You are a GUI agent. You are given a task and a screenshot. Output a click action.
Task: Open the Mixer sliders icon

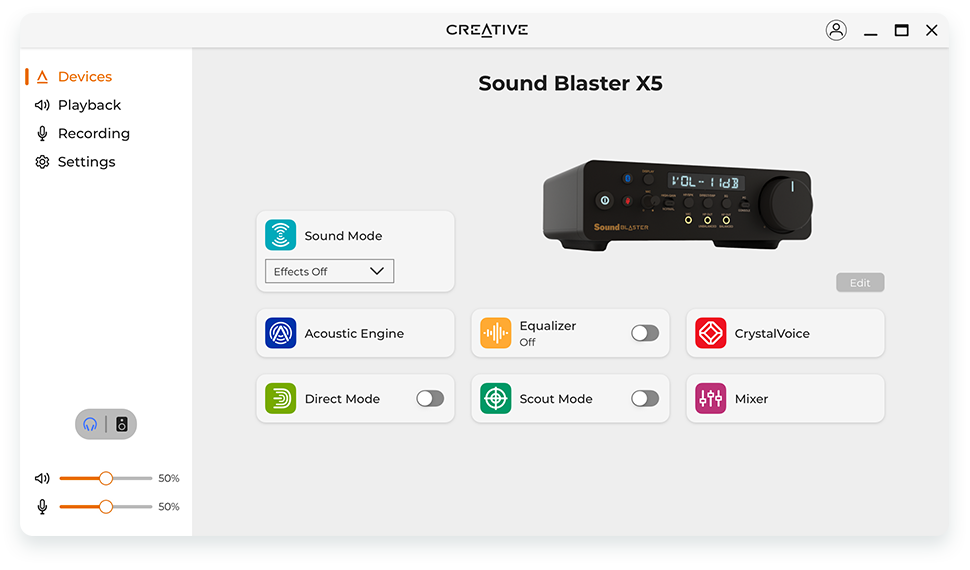[711, 399]
